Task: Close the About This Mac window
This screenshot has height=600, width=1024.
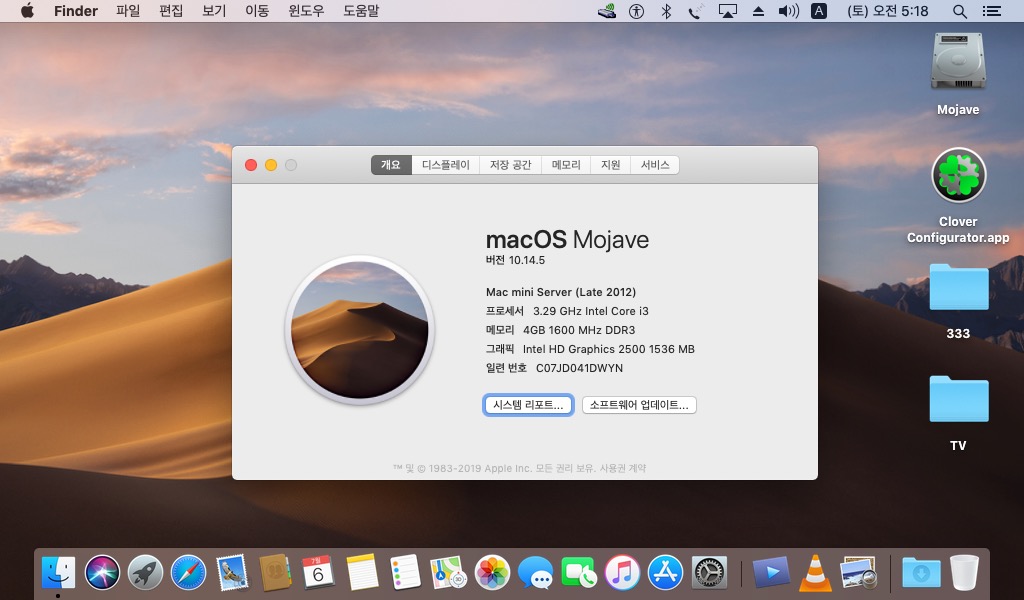Action: click(x=251, y=165)
